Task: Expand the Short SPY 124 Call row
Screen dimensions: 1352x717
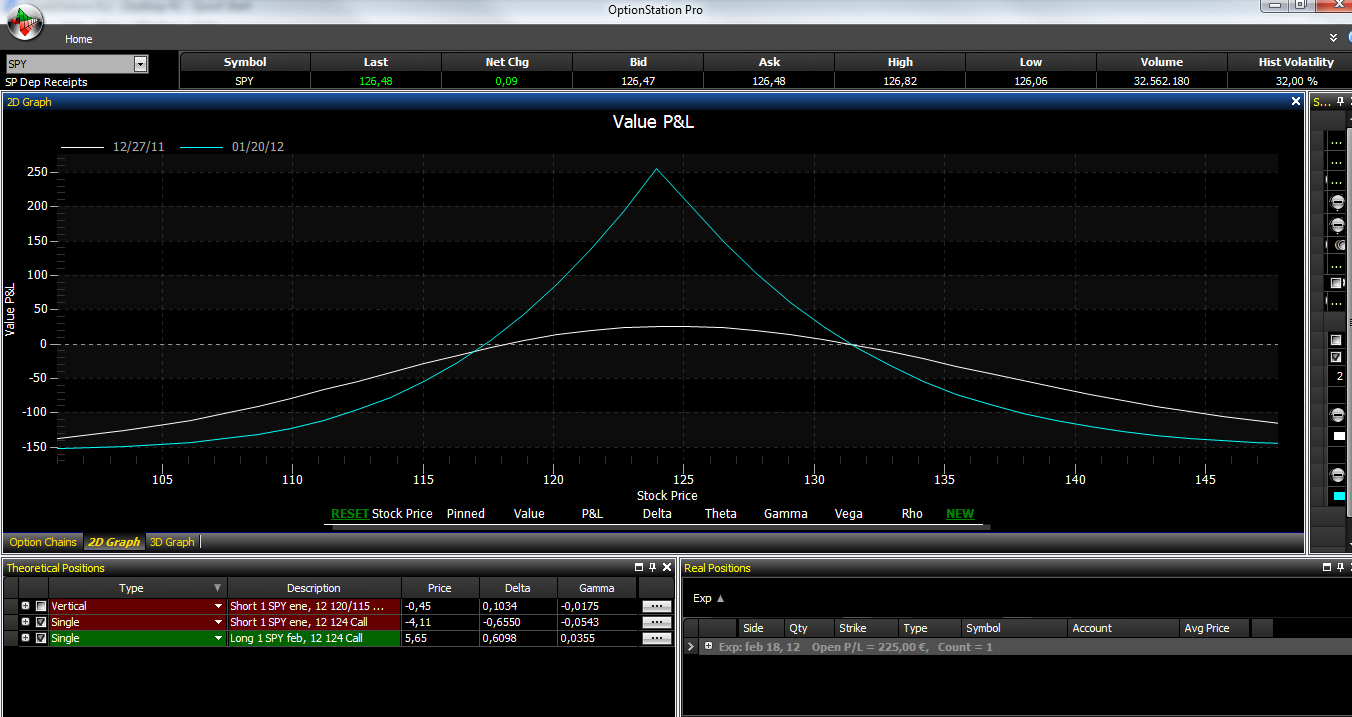Action: (26, 622)
